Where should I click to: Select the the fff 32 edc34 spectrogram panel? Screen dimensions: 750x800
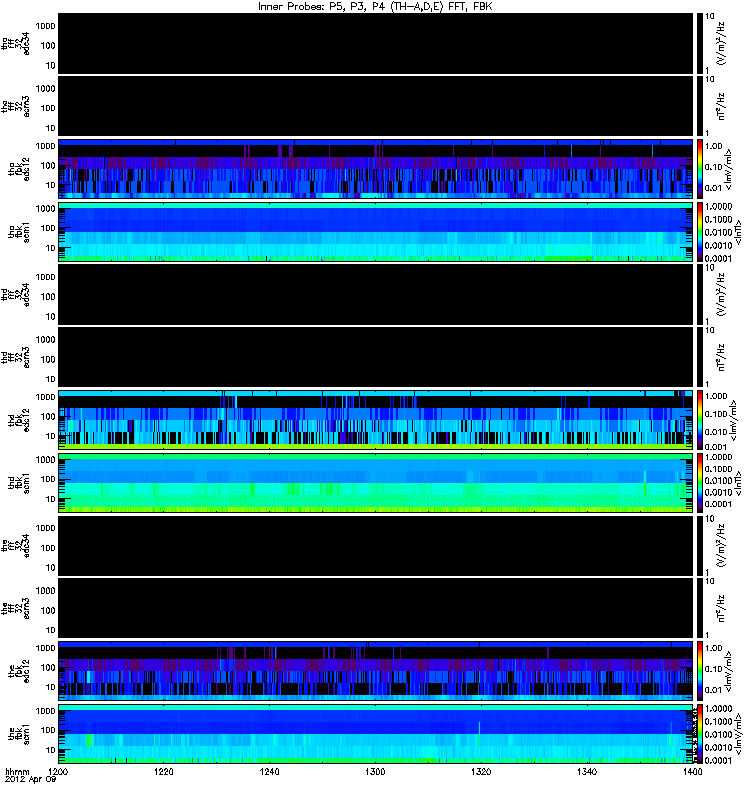click(378, 546)
